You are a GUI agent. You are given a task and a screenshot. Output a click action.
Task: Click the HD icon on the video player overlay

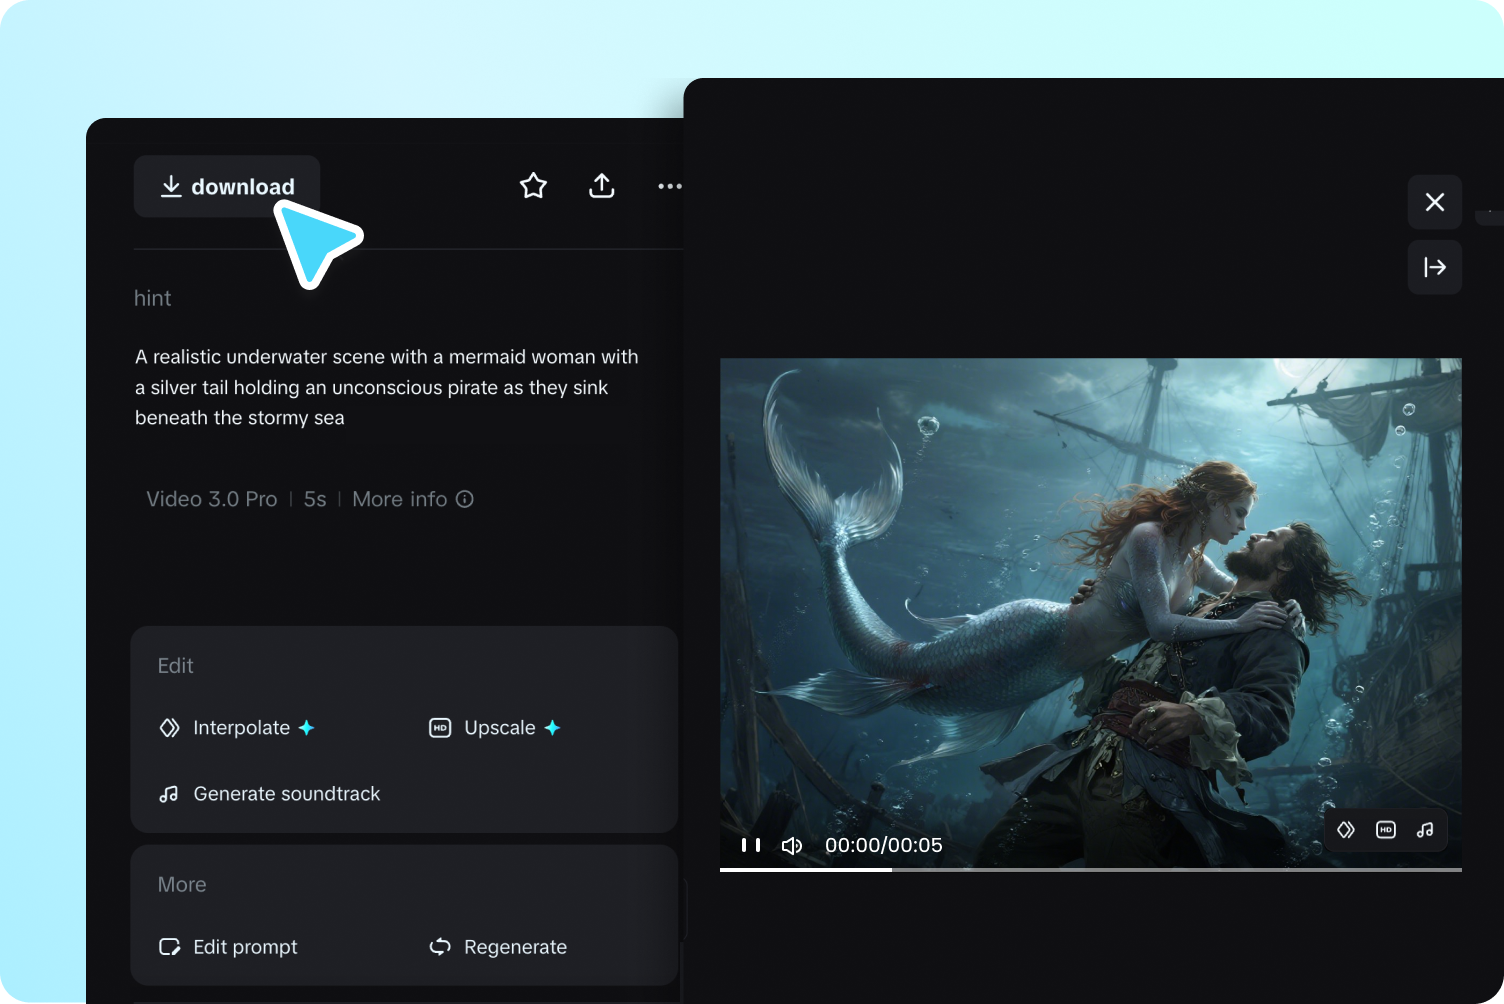1385,830
